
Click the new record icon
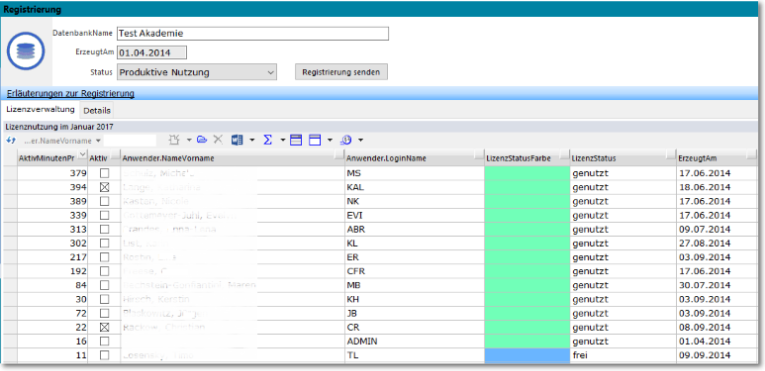click(175, 140)
